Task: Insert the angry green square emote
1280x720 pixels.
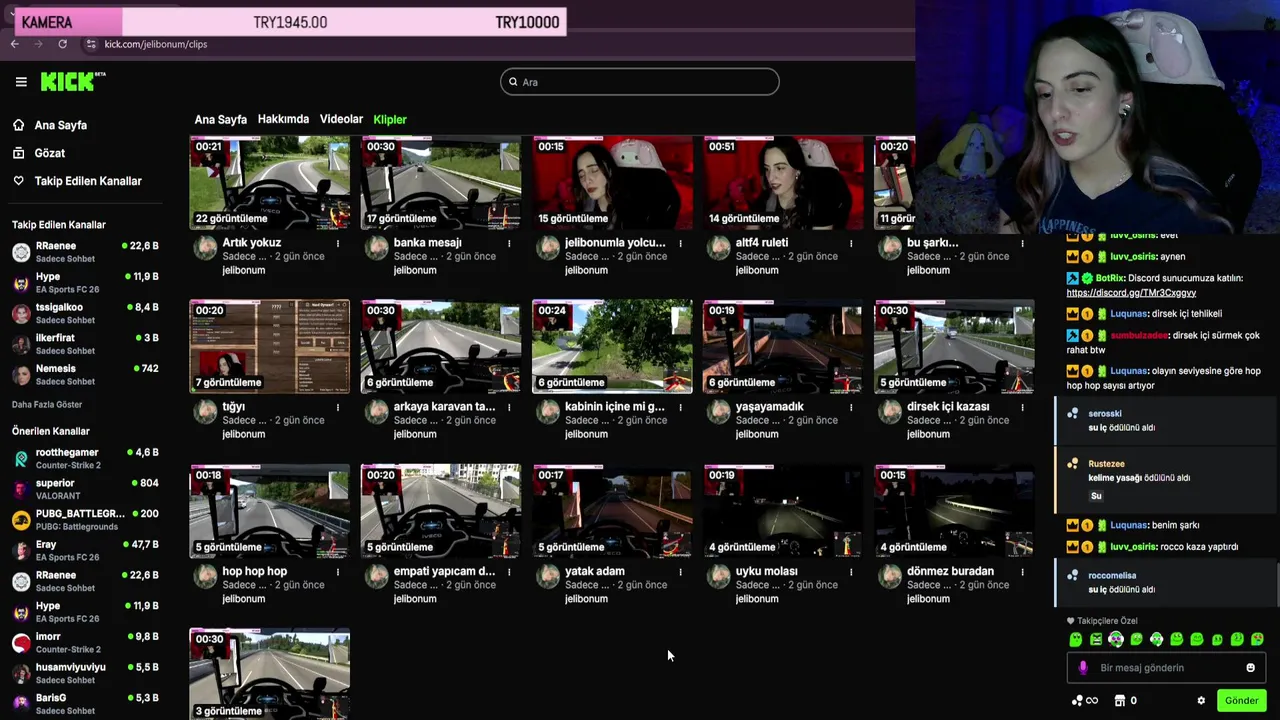Action: (1096, 639)
